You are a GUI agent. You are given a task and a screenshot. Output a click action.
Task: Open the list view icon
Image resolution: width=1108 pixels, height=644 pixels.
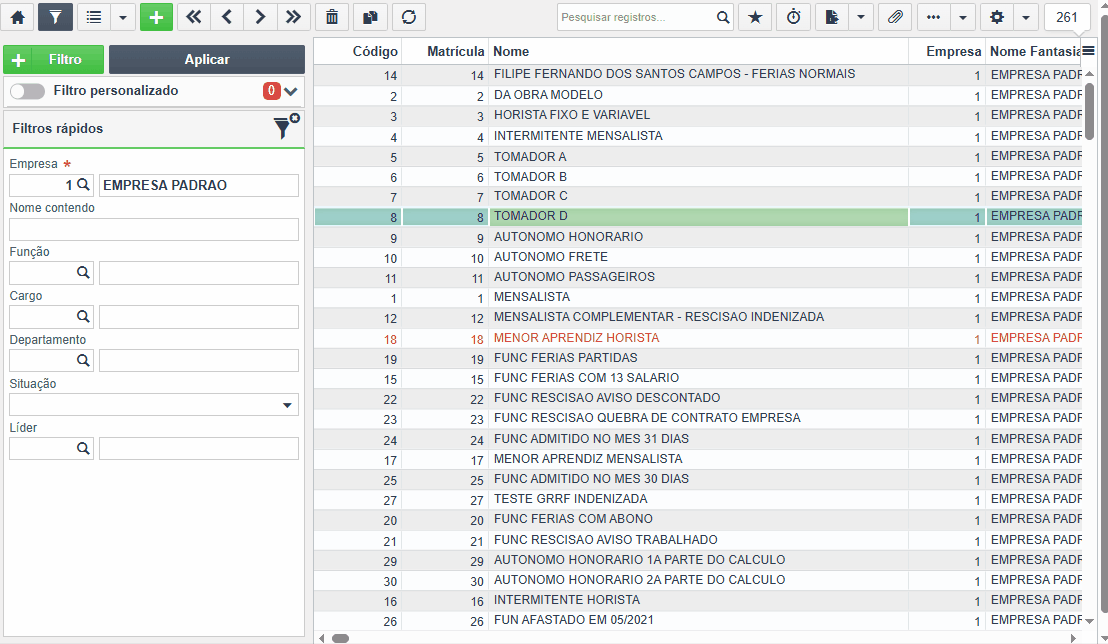click(94, 17)
